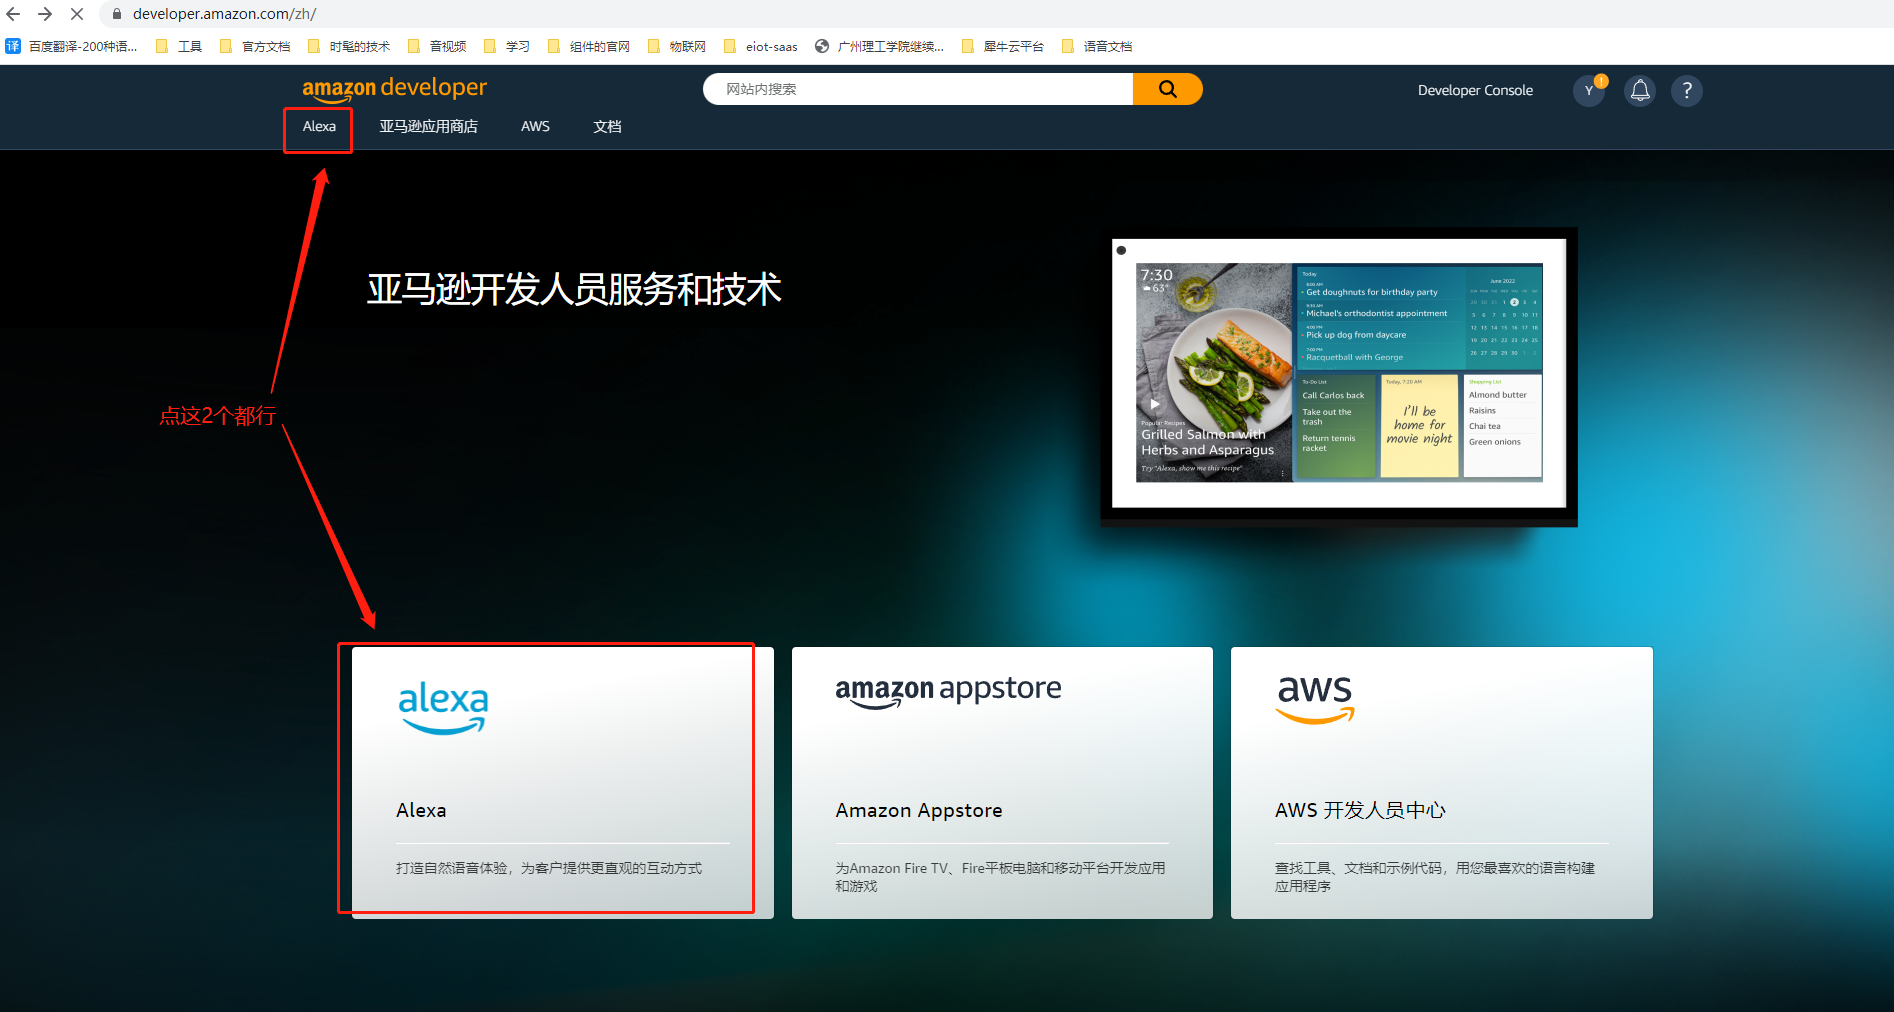The width and height of the screenshot is (1894, 1012).
Task: Click the Echo Show device image
Action: click(1339, 377)
